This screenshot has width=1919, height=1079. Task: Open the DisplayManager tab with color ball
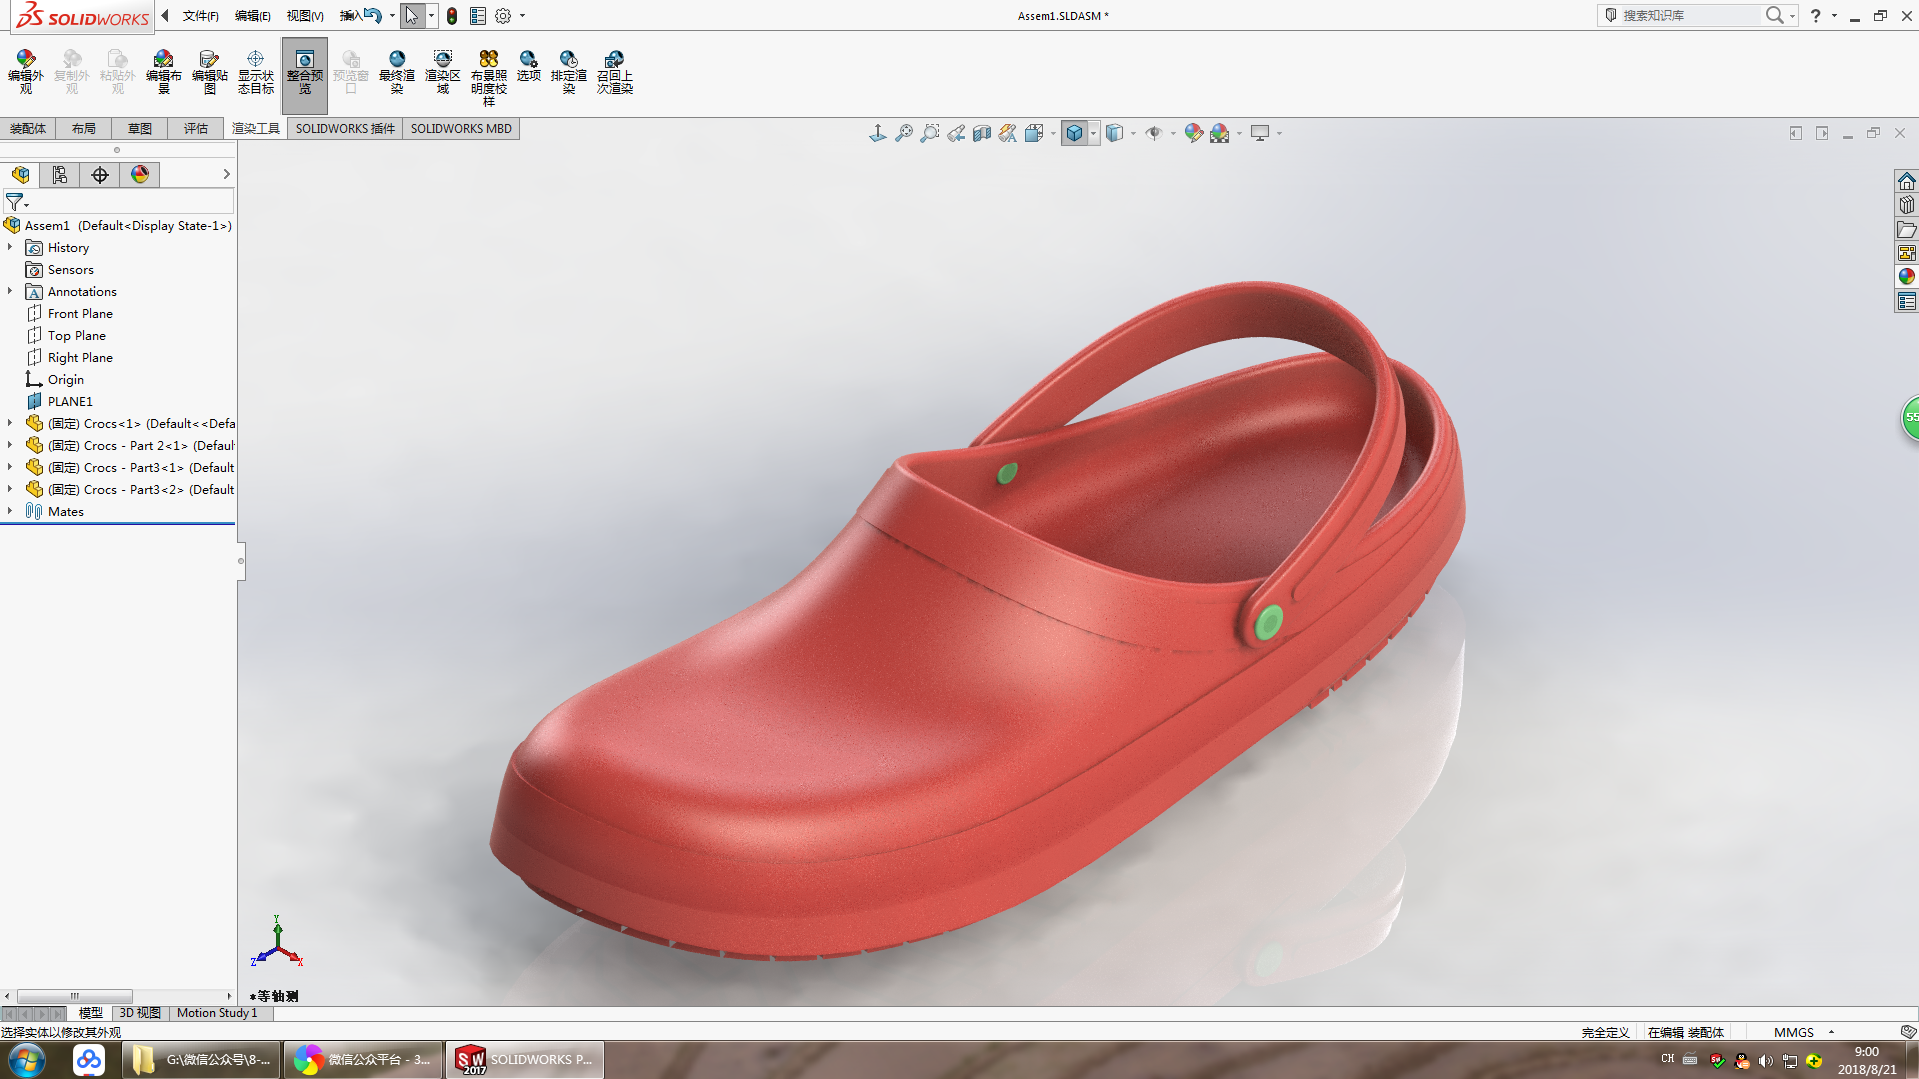point(140,175)
